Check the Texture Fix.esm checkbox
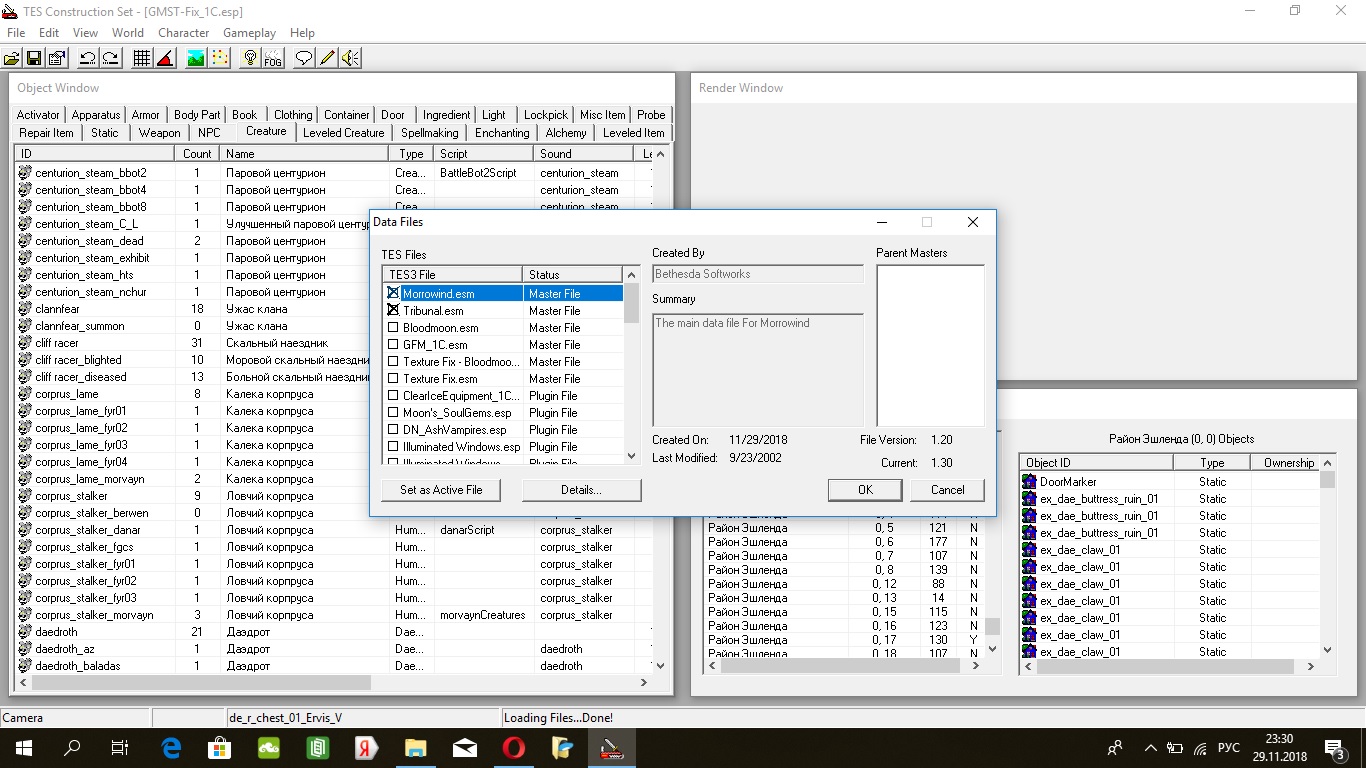 tap(393, 379)
